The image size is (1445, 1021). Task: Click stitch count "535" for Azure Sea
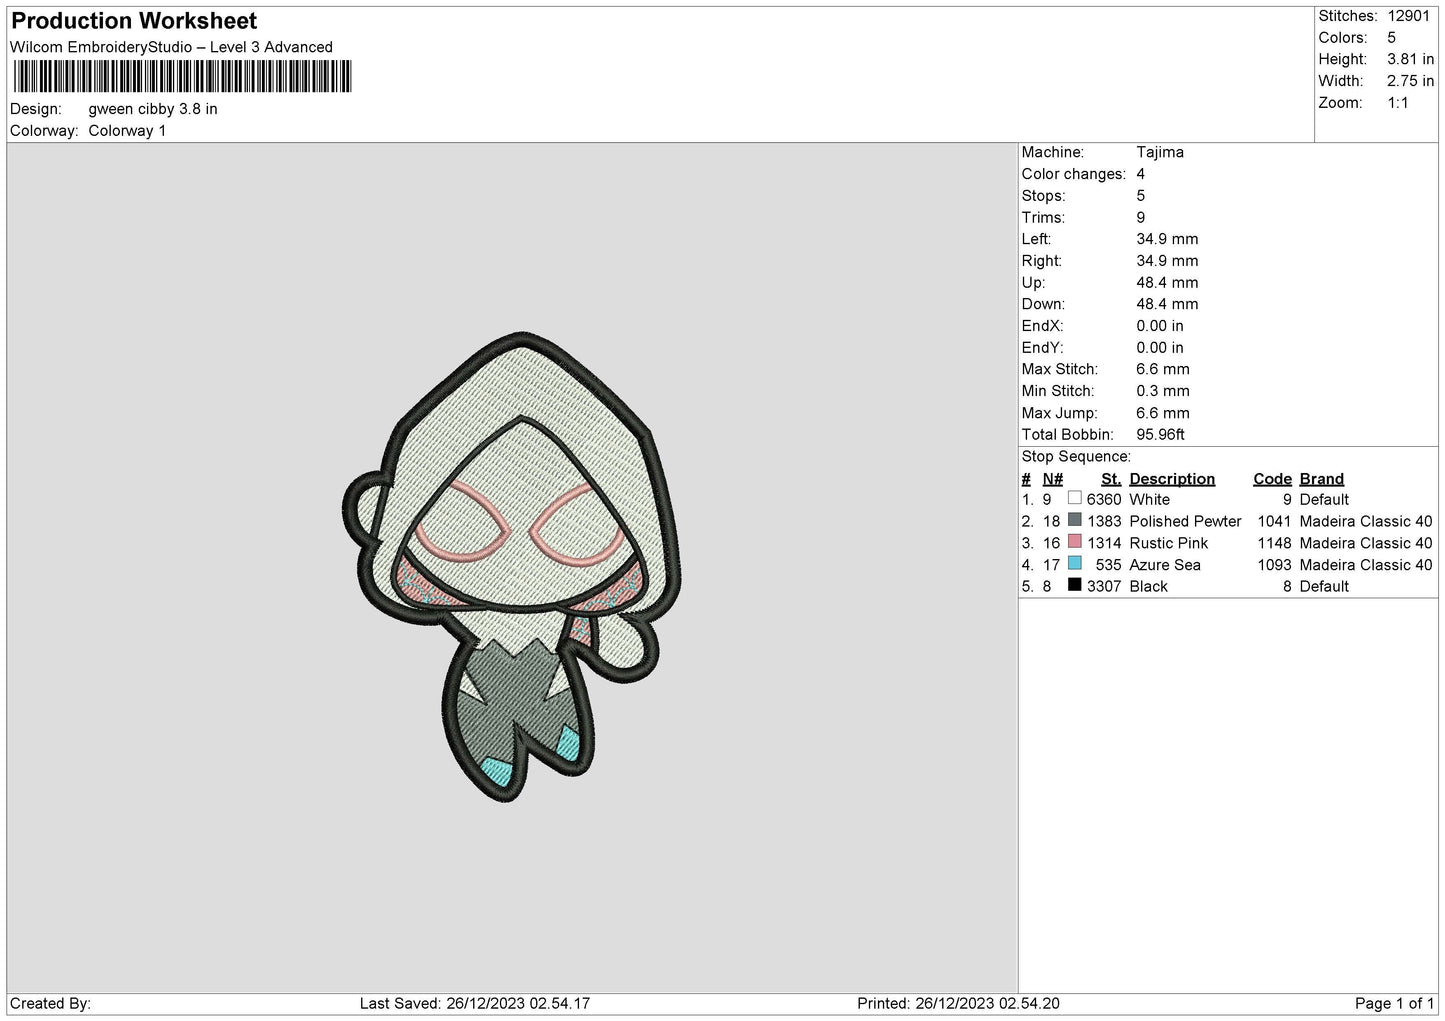coord(1108,565)
